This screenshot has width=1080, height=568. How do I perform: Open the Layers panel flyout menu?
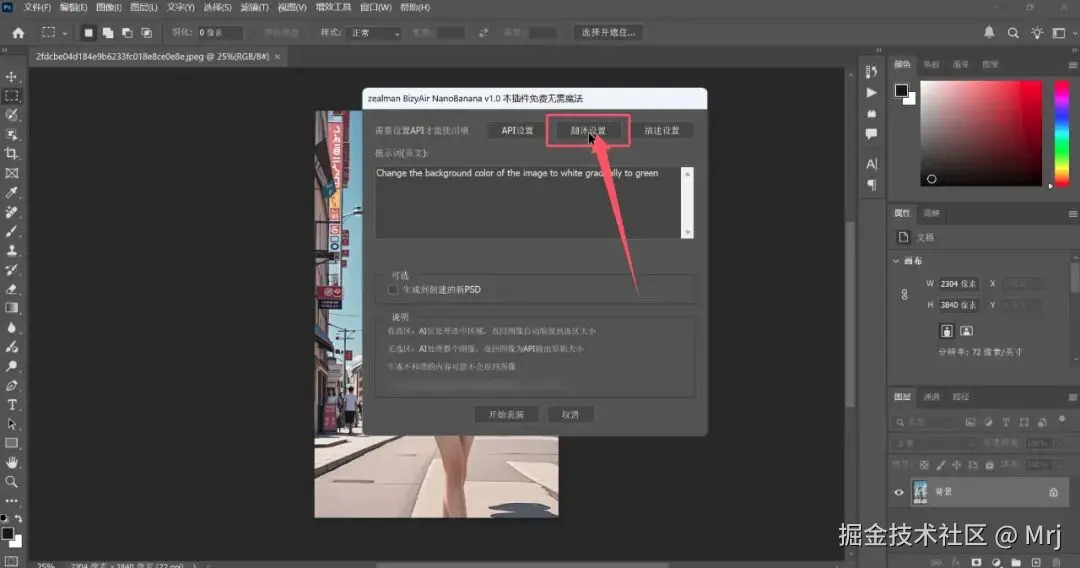point(1072,397)
